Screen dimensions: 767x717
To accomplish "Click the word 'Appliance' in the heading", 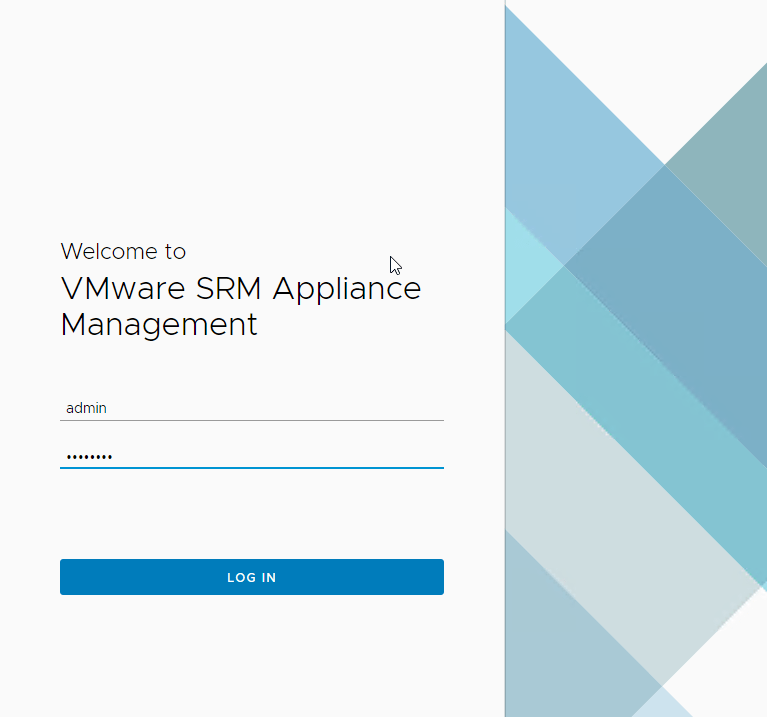I will [x=347, y=289].
